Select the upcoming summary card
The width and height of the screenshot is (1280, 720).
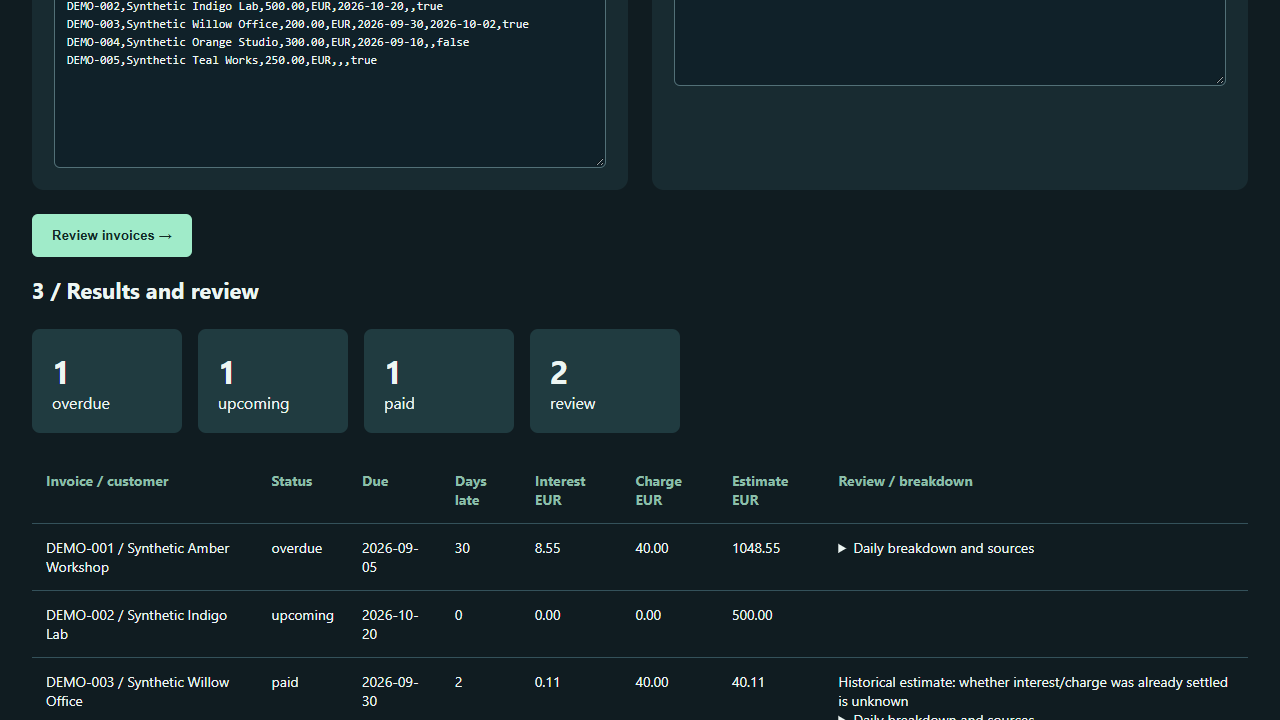coord(273,381)
